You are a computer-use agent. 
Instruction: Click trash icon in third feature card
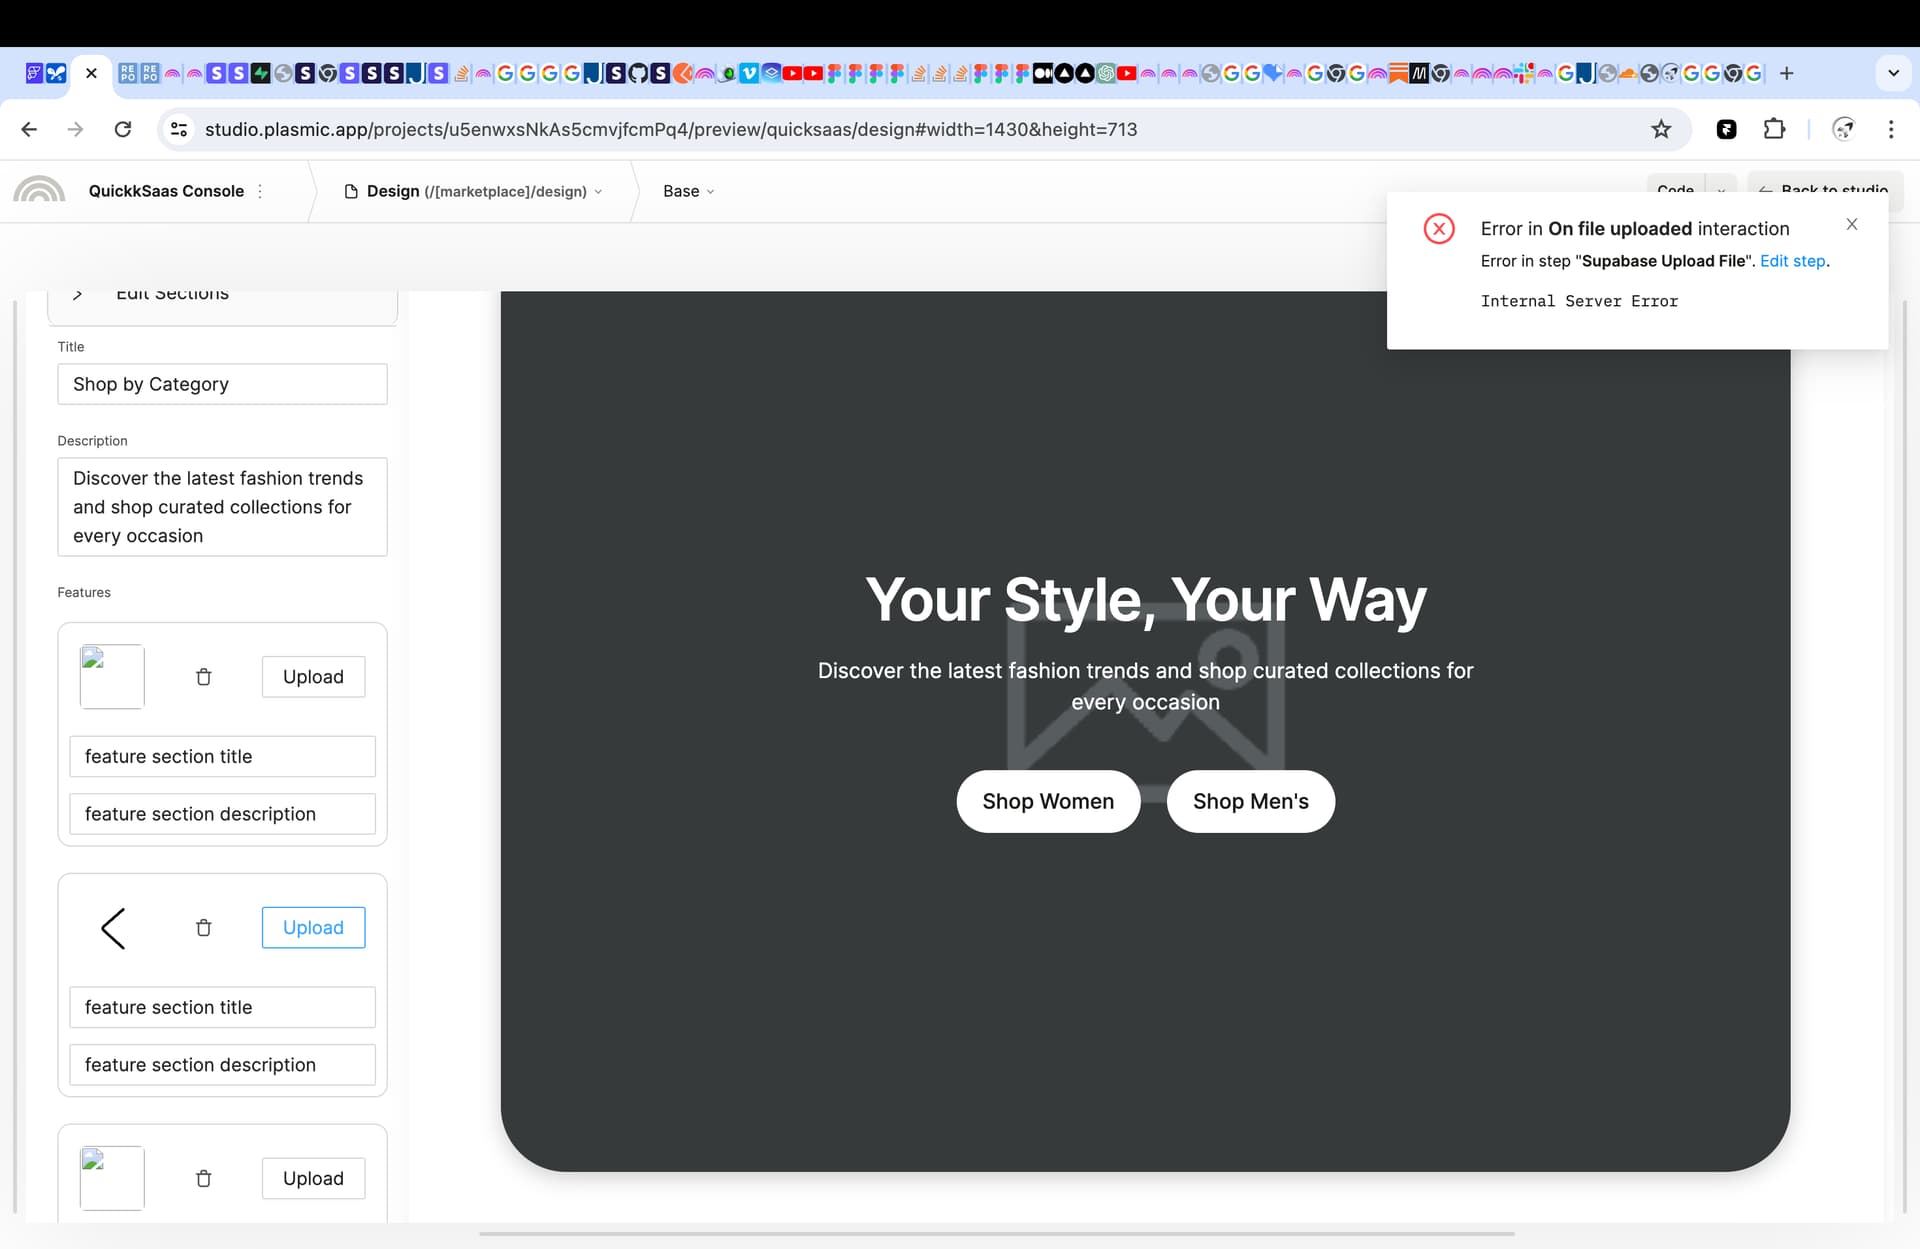pyautogui.click(x=204, y=1178)
